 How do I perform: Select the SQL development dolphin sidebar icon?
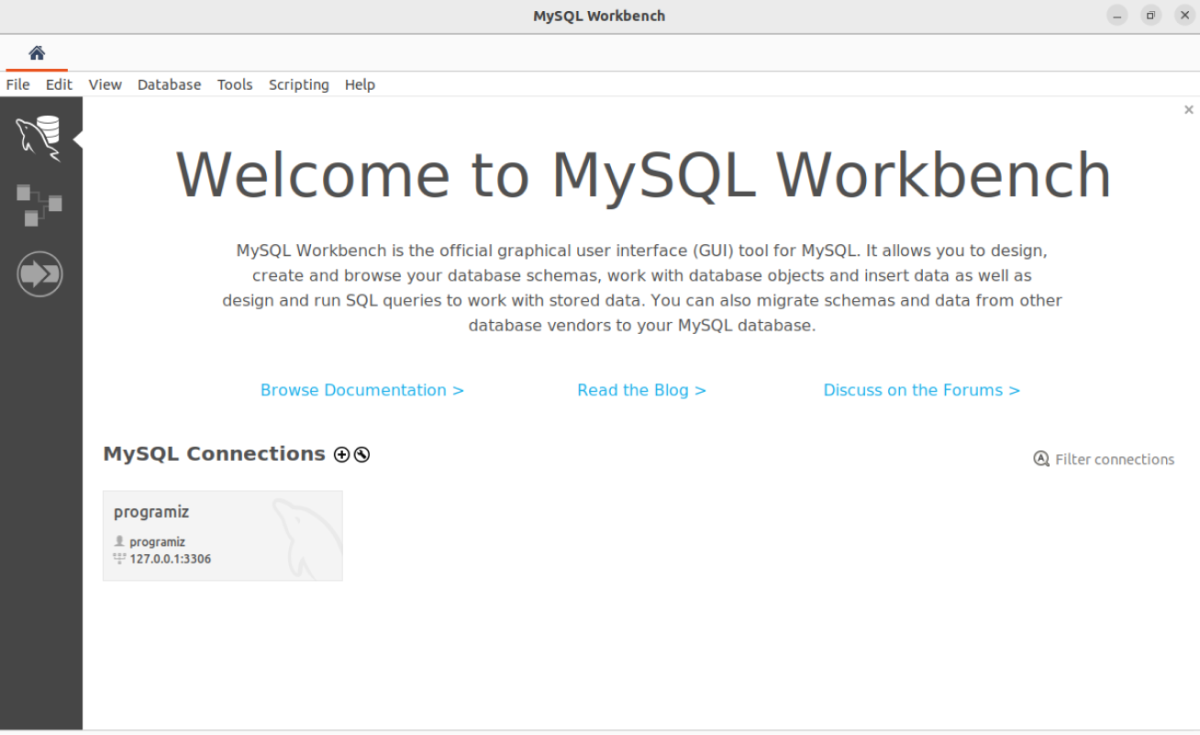point(40,137)
